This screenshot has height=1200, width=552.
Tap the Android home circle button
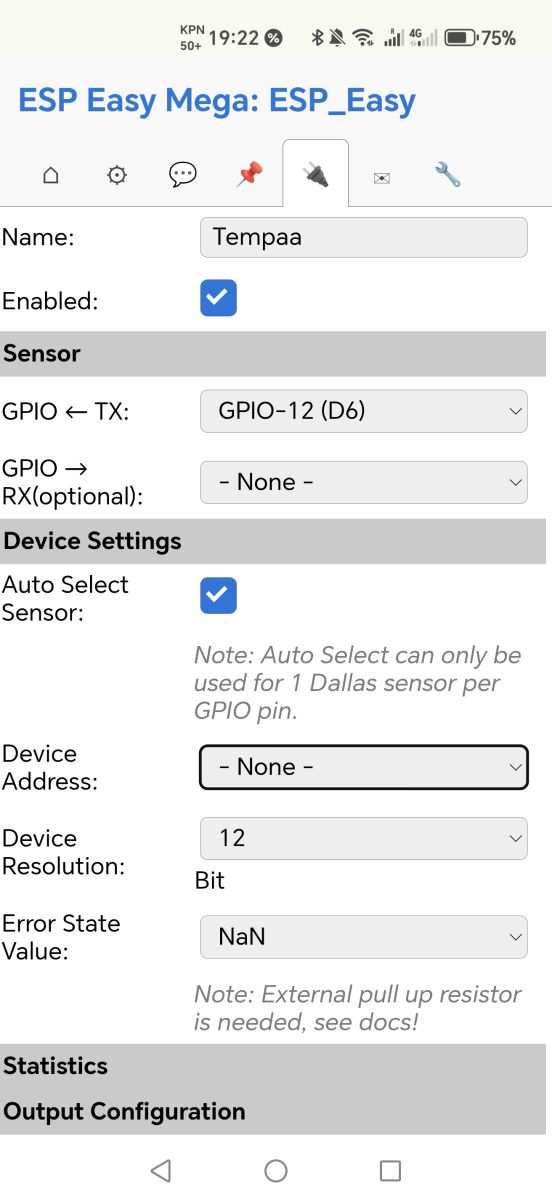276,1170
